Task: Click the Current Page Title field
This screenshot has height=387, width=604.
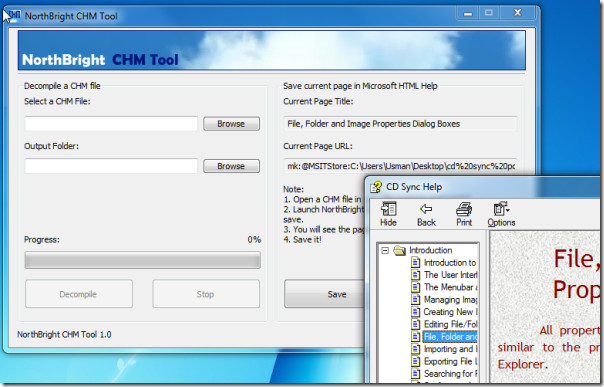Action: (x=400, y=124)
